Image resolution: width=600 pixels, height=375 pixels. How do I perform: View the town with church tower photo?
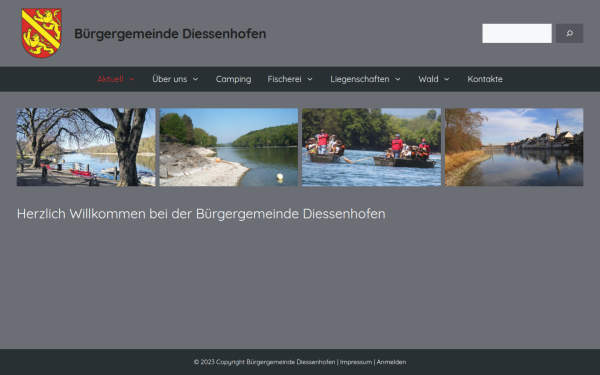(x=514, y=147)
